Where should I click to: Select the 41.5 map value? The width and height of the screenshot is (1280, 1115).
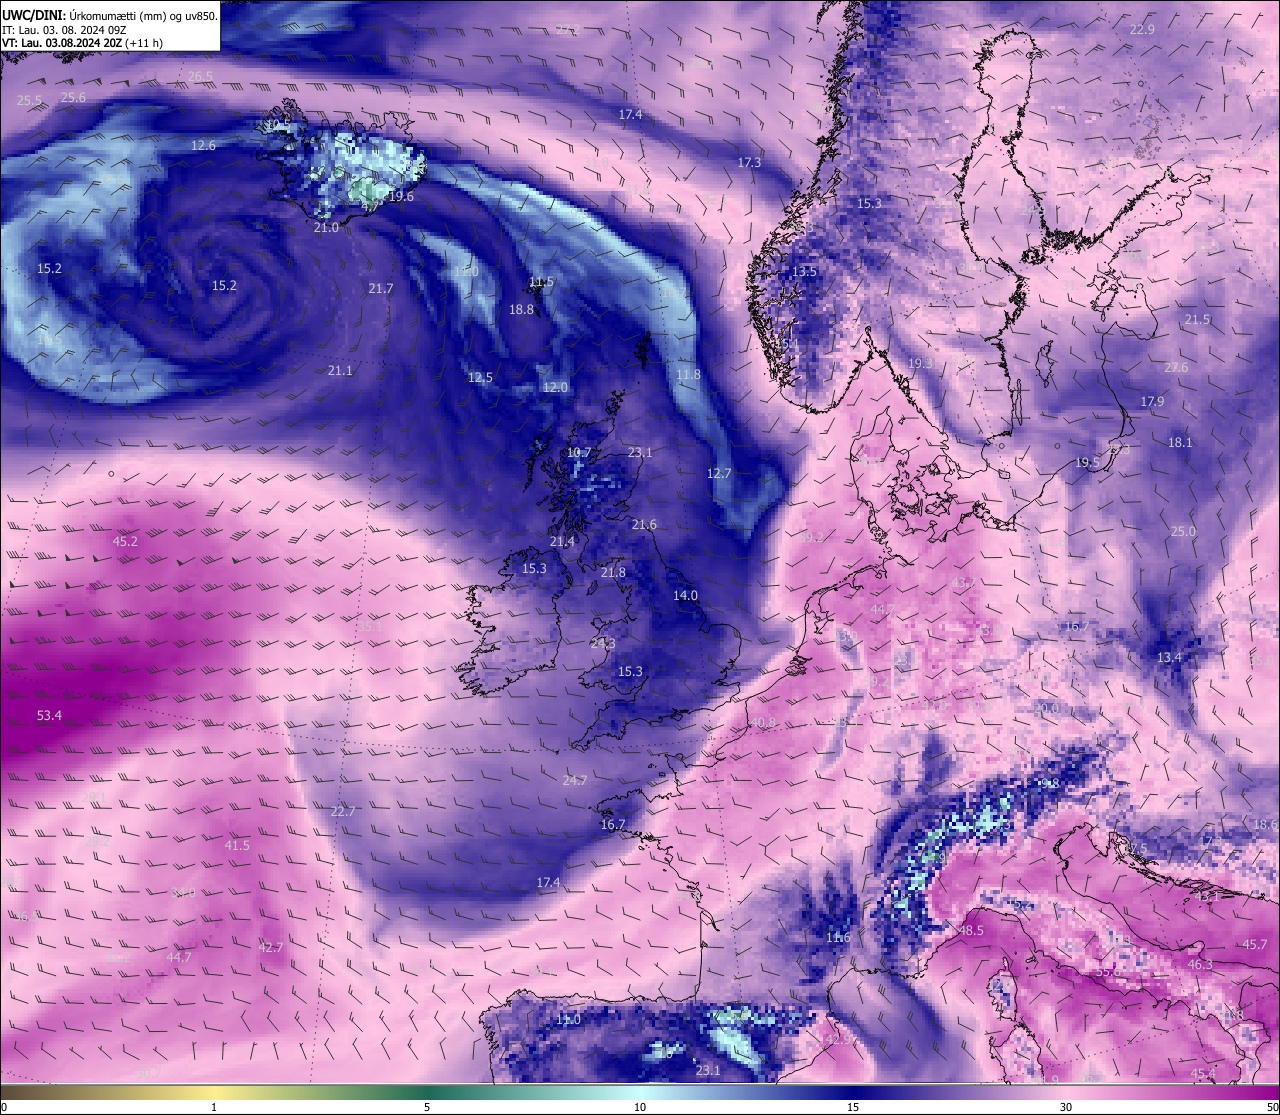pyautogui.click(x=237, y=845)
